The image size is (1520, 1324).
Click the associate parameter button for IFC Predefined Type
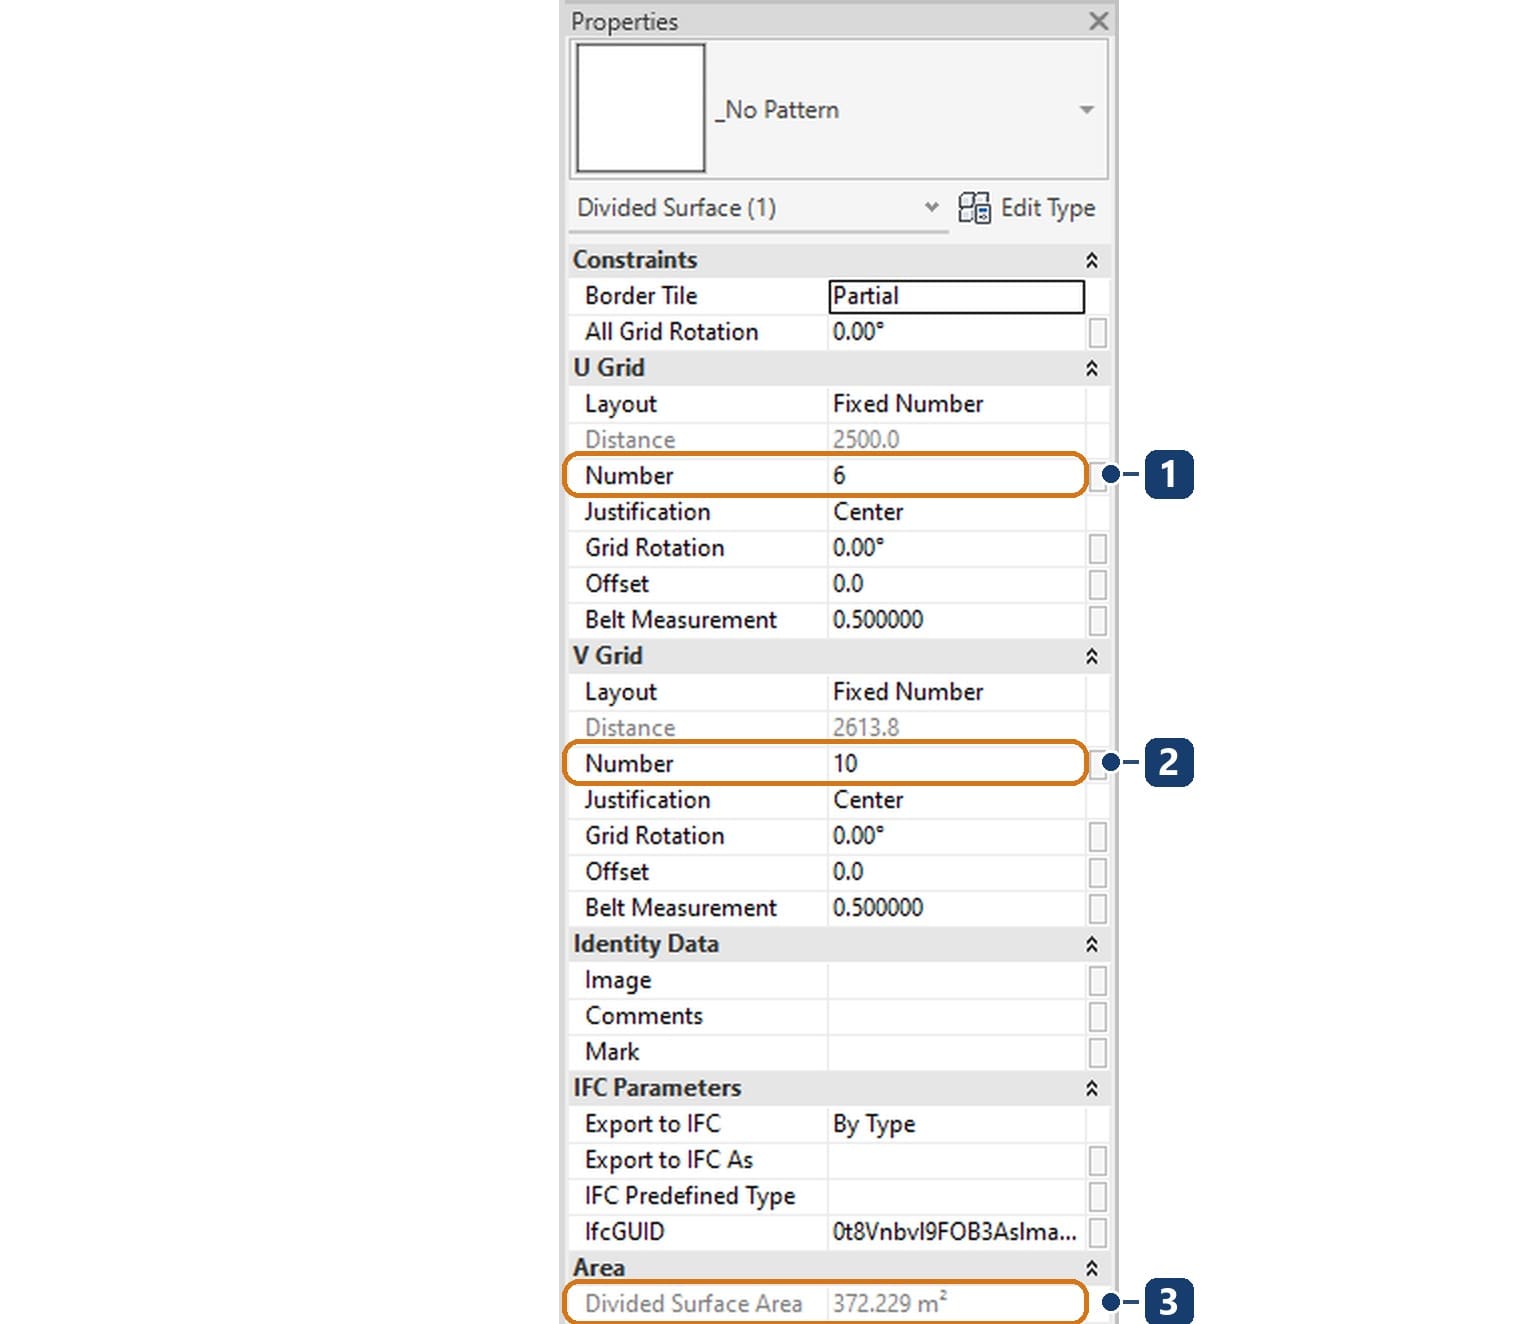(x=1098, y=1196)
